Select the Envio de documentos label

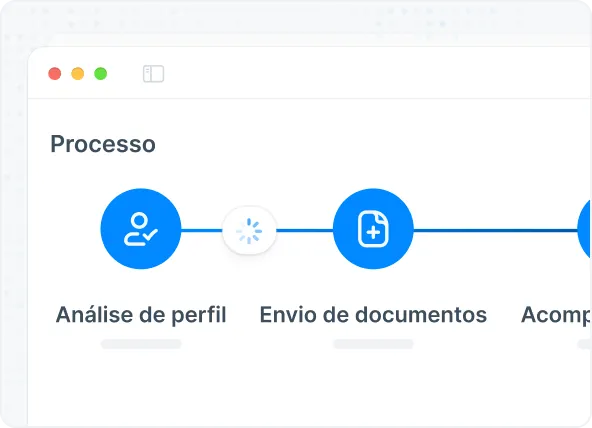pyautogui.click(x=373, y=315)
